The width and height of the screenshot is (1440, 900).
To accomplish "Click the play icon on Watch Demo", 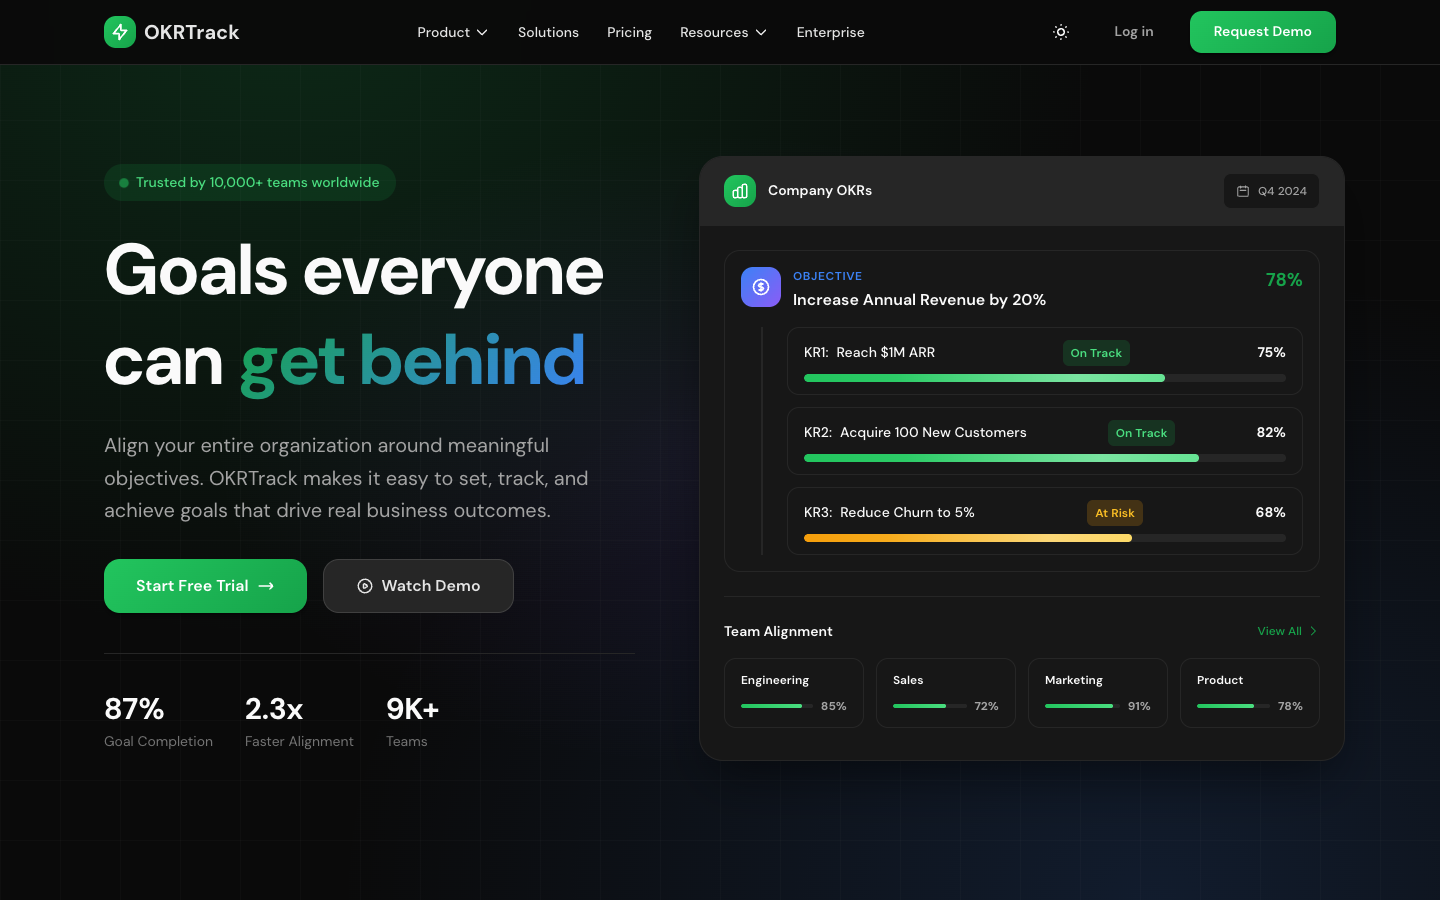I will click(x=365, y=586).
